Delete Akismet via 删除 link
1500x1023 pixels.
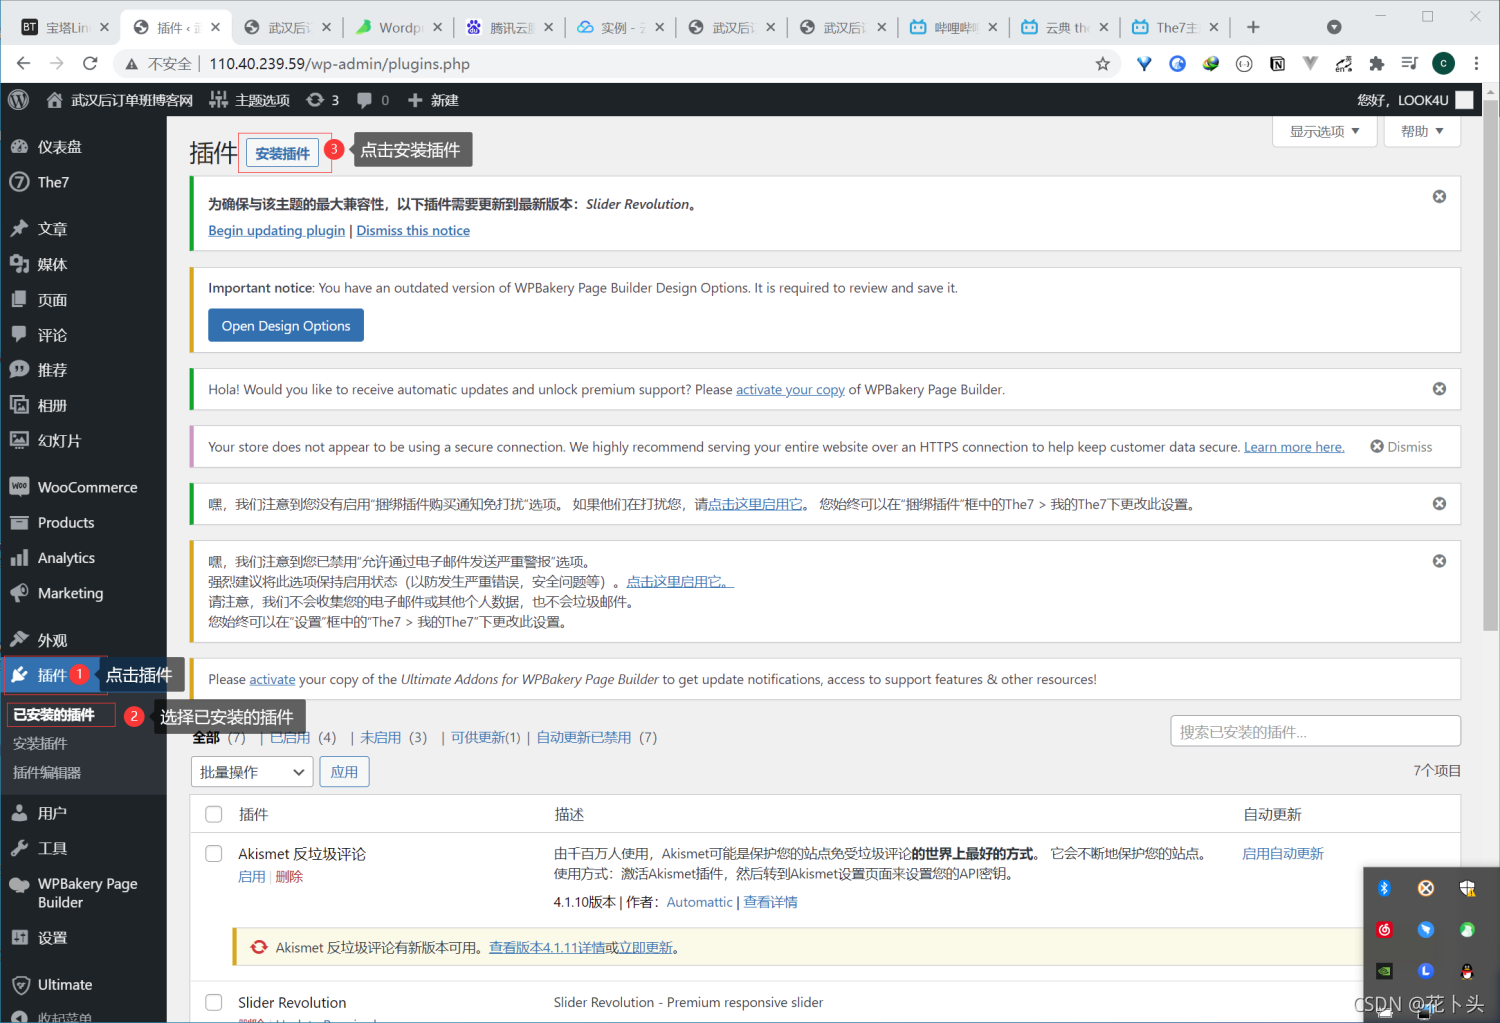click(289, 877)
